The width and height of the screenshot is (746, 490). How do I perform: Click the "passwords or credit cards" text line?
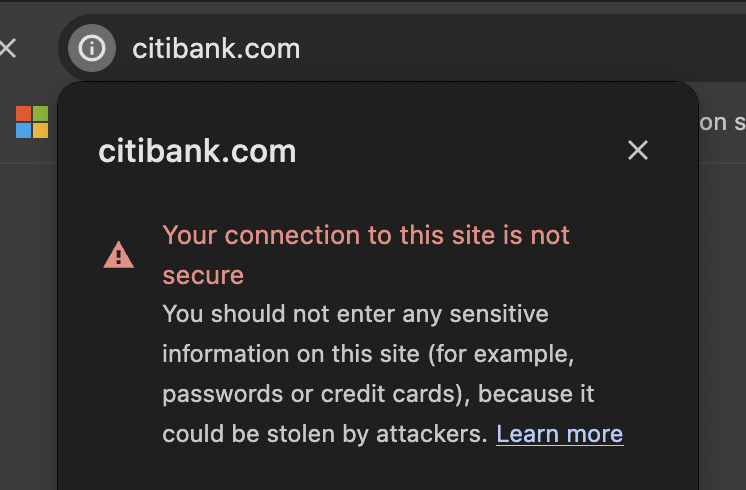click(x=378, y=394)
